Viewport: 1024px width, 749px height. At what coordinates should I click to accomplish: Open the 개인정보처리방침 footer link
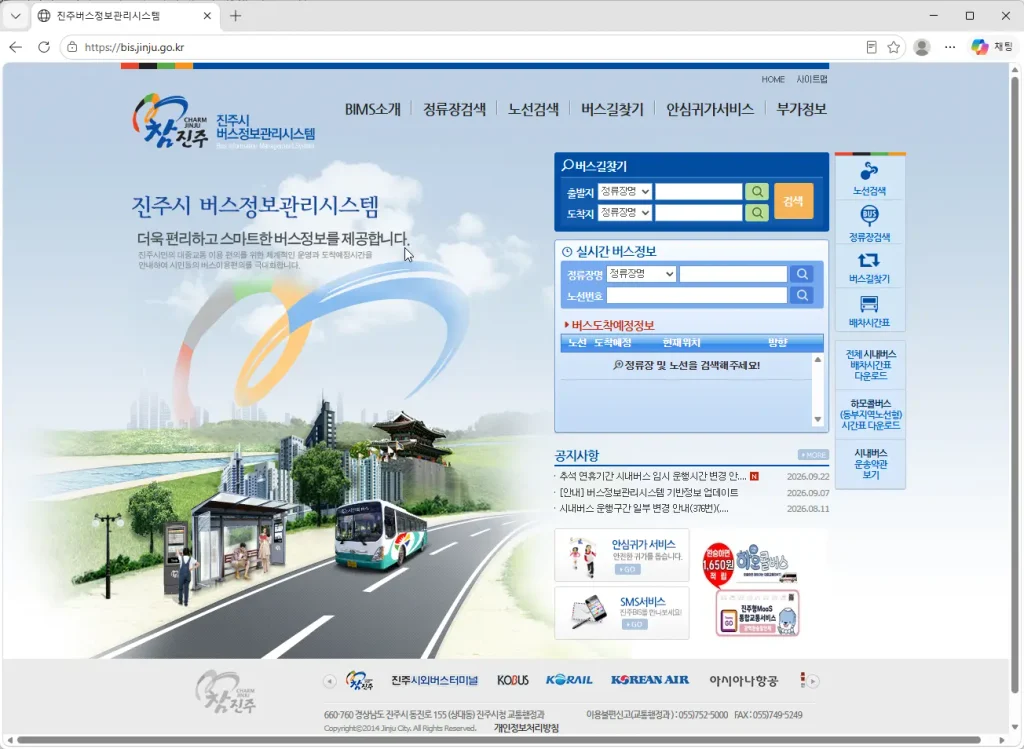pos(526,728)
